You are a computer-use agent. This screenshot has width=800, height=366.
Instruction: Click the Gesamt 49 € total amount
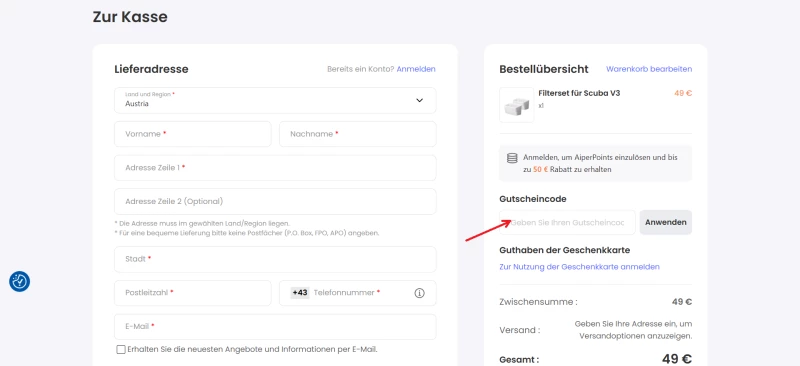point(677,359)
